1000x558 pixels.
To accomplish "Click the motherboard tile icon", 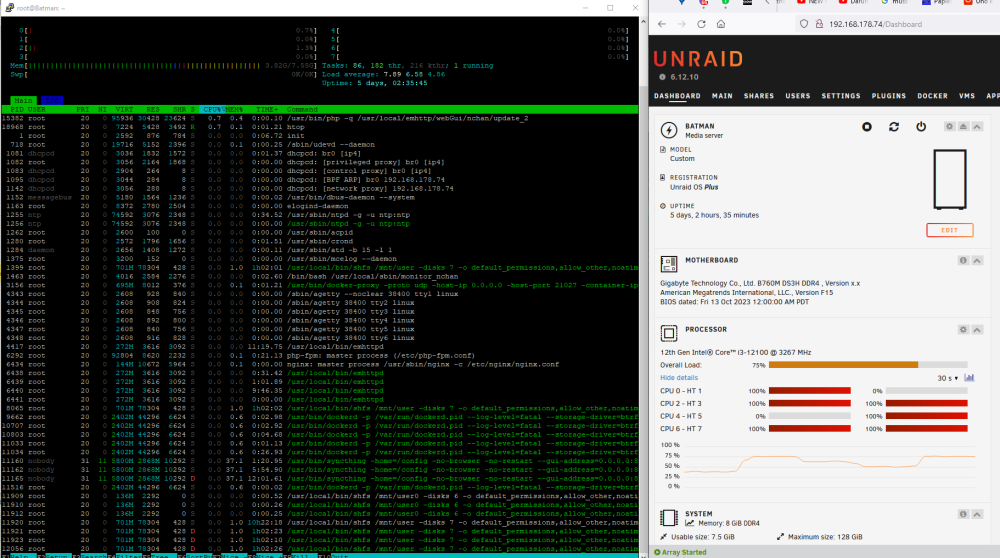I will point(669,263).
